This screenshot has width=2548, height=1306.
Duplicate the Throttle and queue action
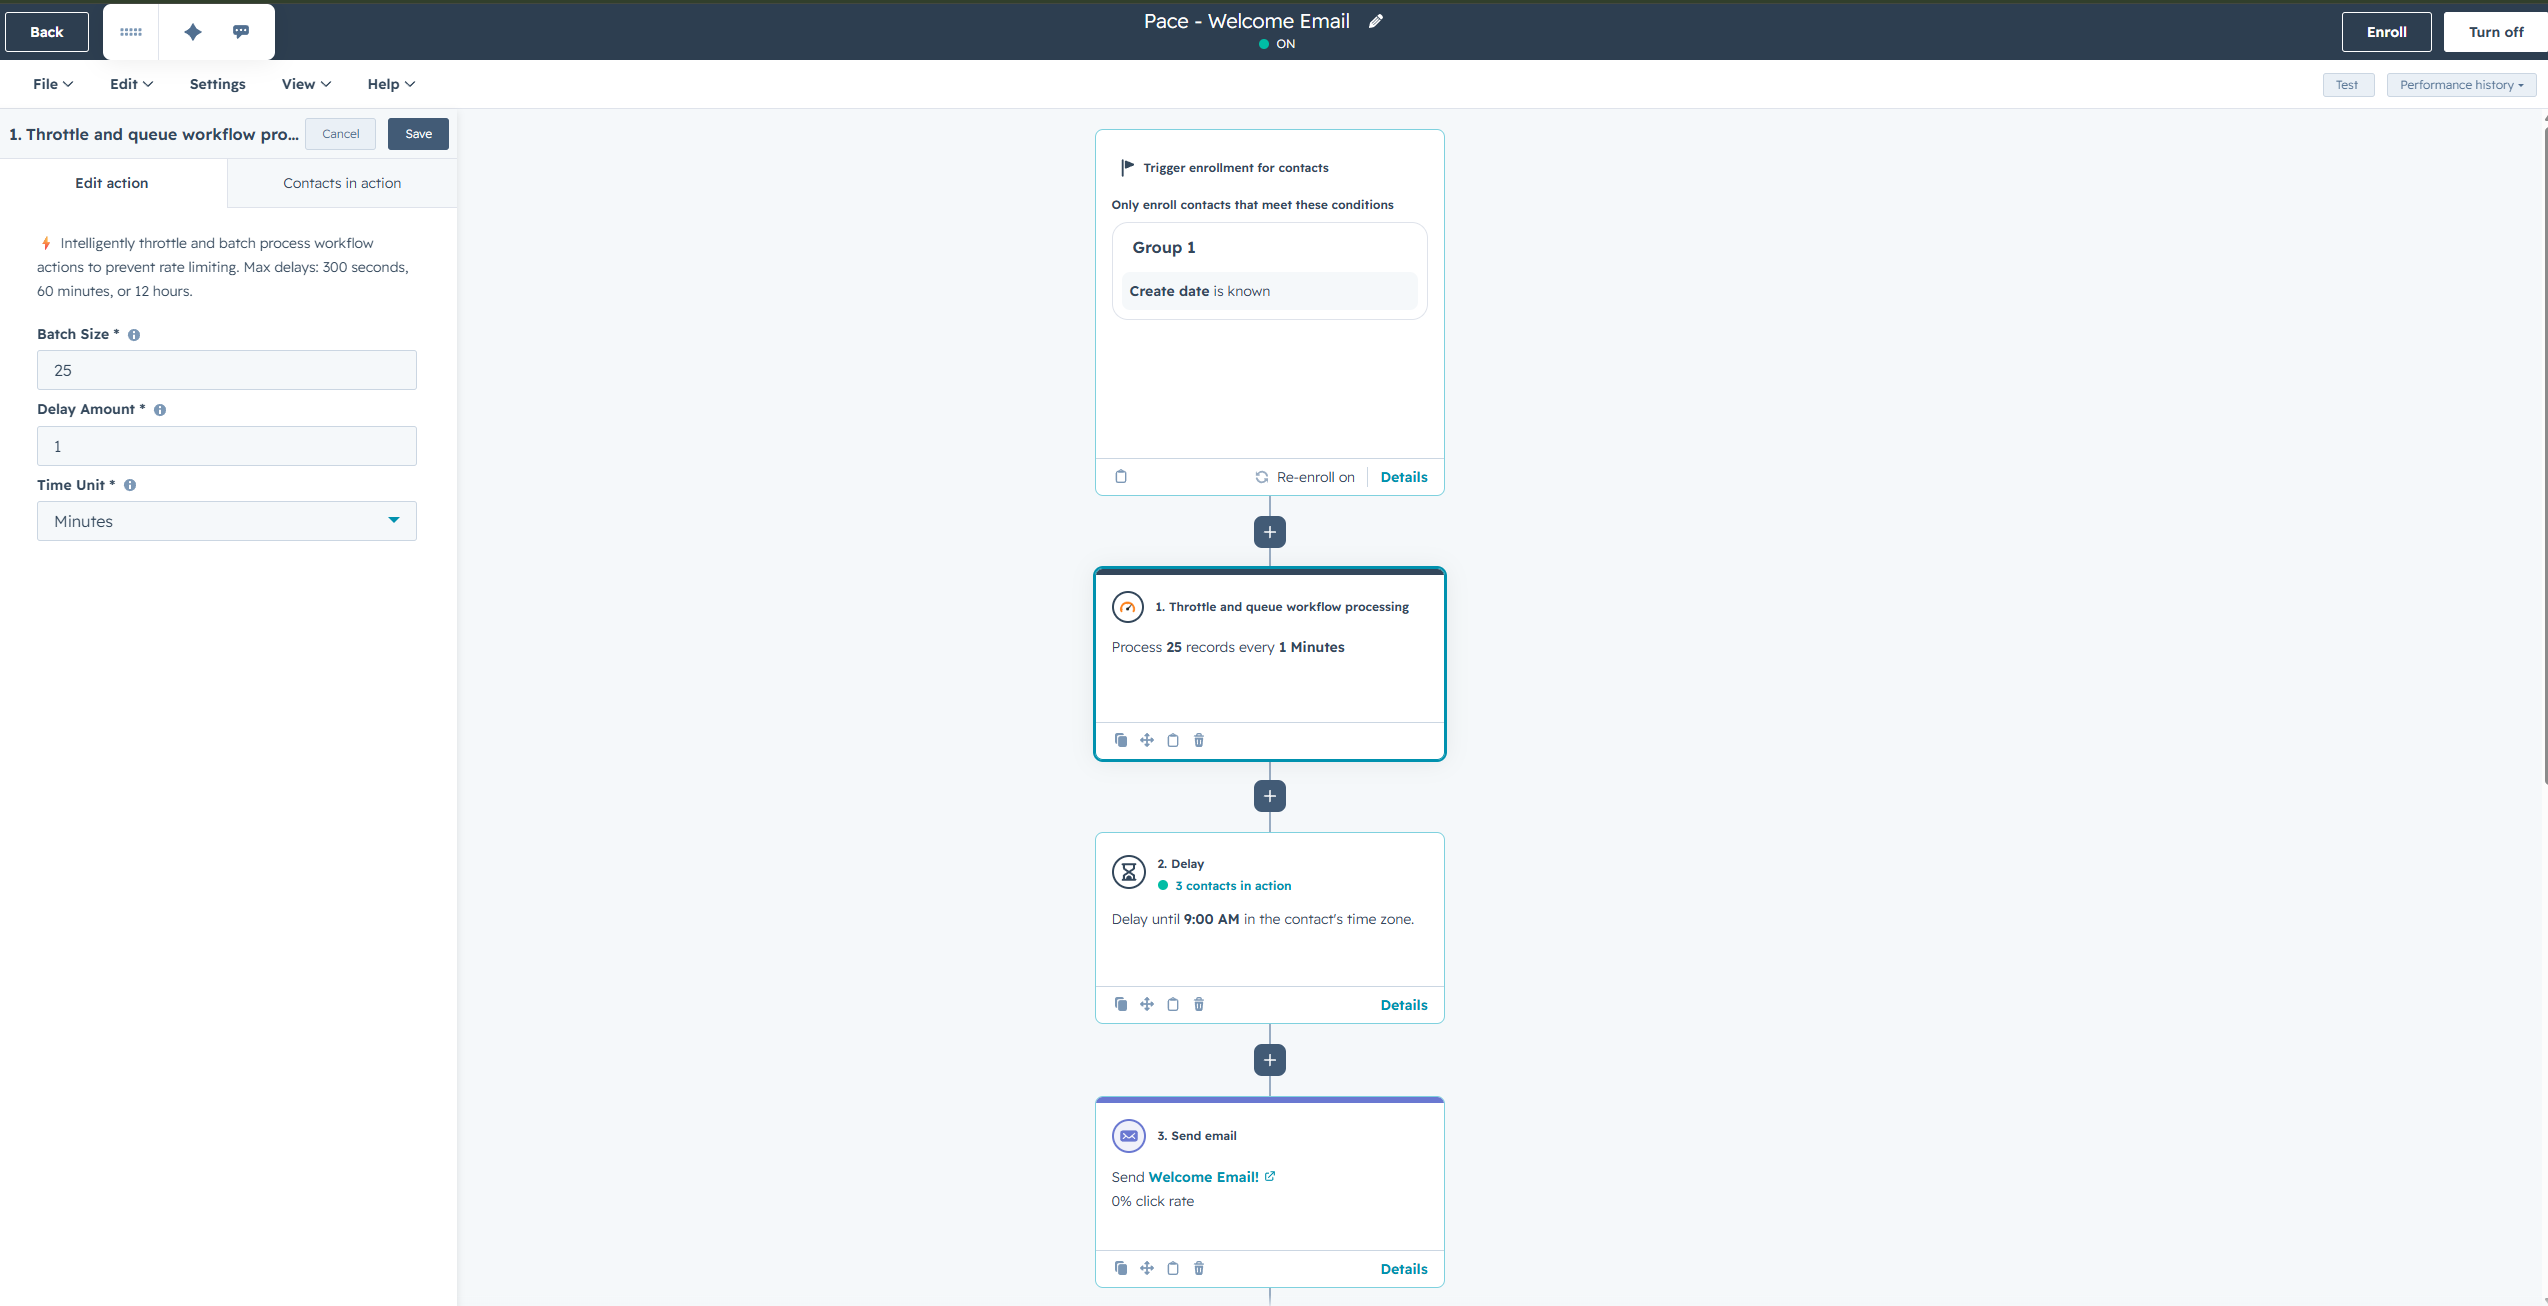[1121, 740]
